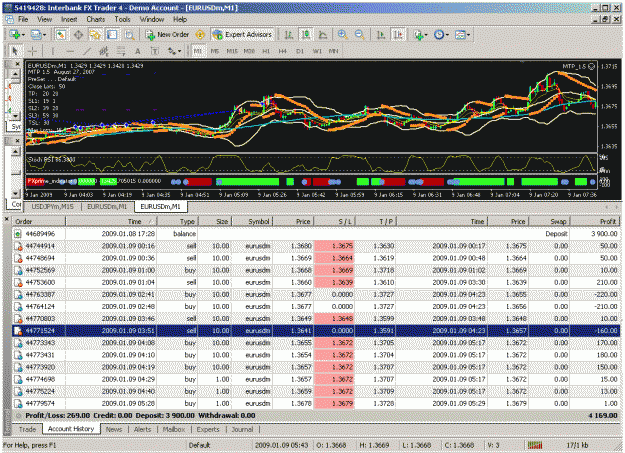Screen dimensions: 625x453
Task: Select the Fibonacci Retracement tool
Action: pyautogui.click(x=121, y=51)
